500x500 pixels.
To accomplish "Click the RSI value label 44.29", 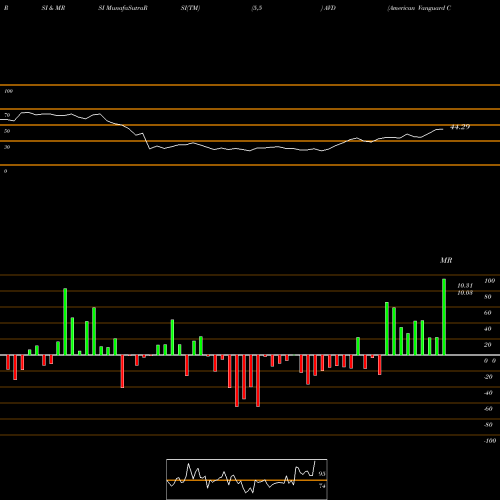I will pos(460,127).
